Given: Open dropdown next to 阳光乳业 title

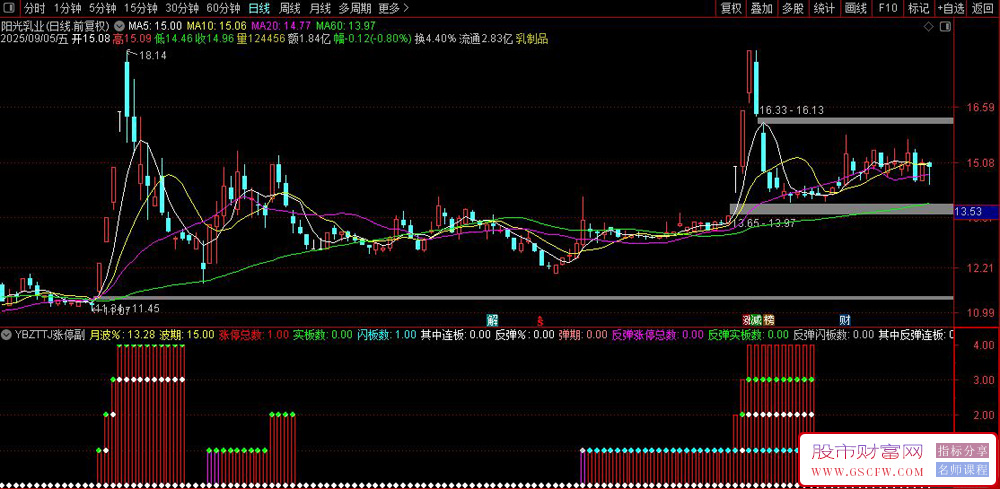Looking at the screenshot, I should click(x=118, y=26).
